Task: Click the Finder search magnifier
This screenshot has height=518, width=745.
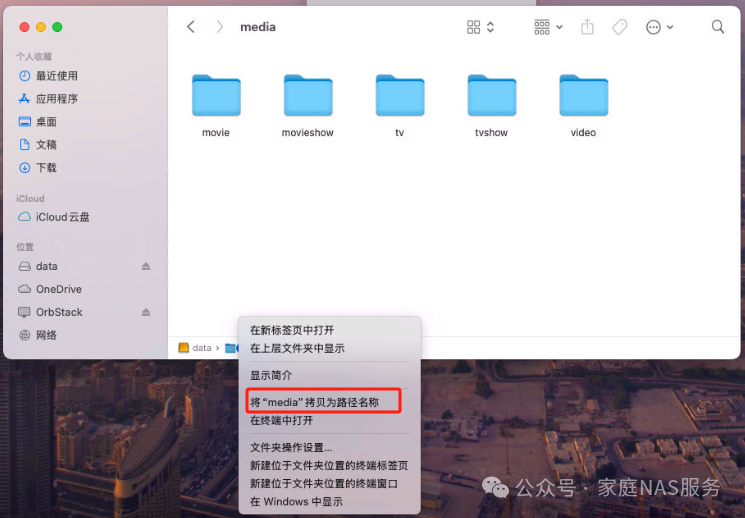Action: (x=718, y=27)
